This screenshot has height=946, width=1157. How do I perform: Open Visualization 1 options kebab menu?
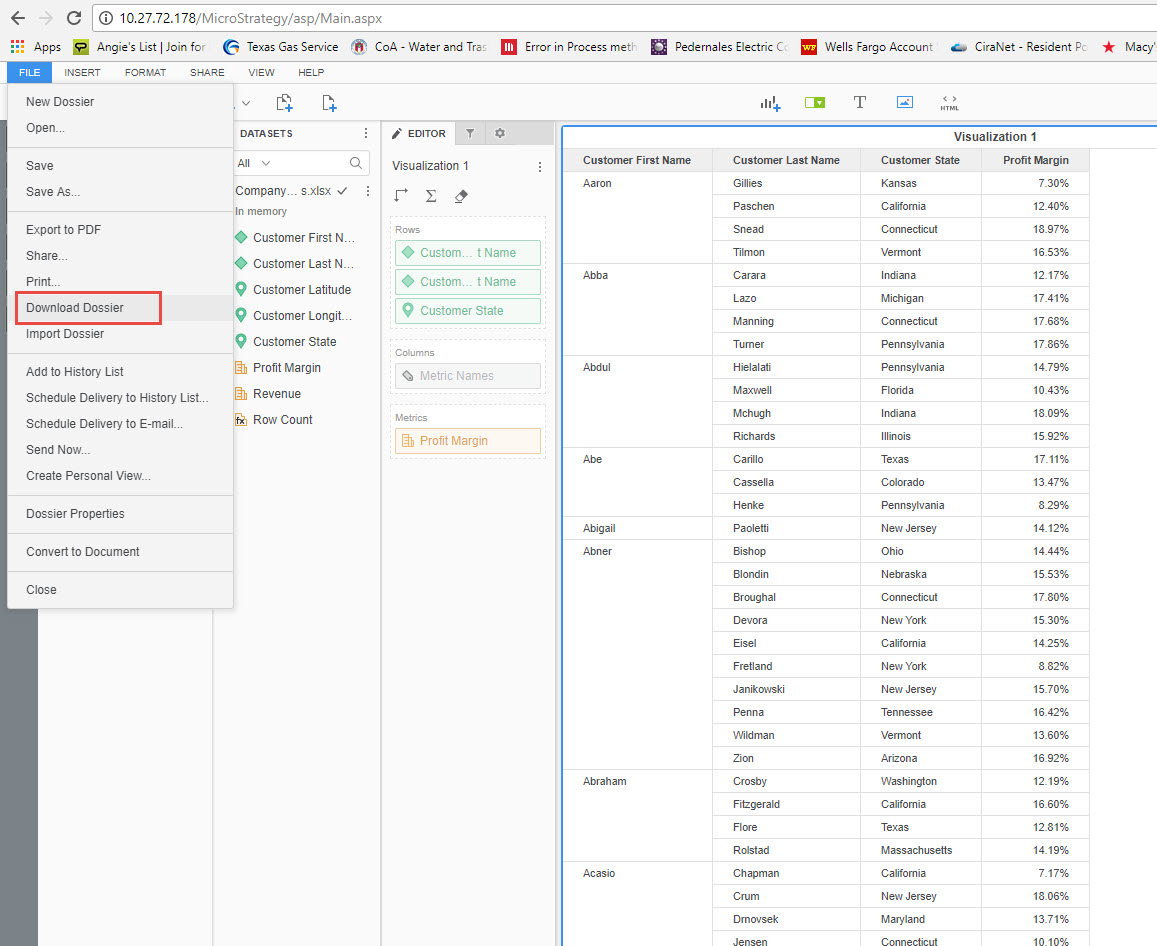click(540, 166)
